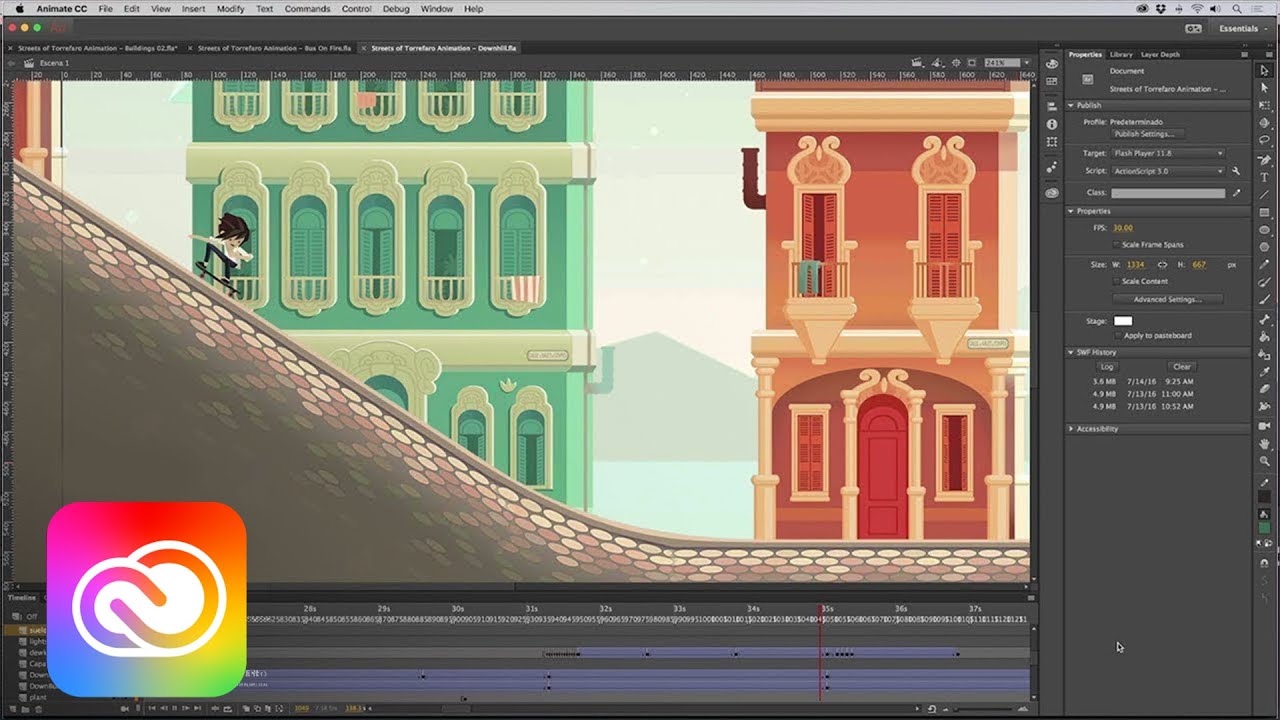Open the Align panel icon
Viewport: 1280px width, 720px height.
pos(1051,106)
